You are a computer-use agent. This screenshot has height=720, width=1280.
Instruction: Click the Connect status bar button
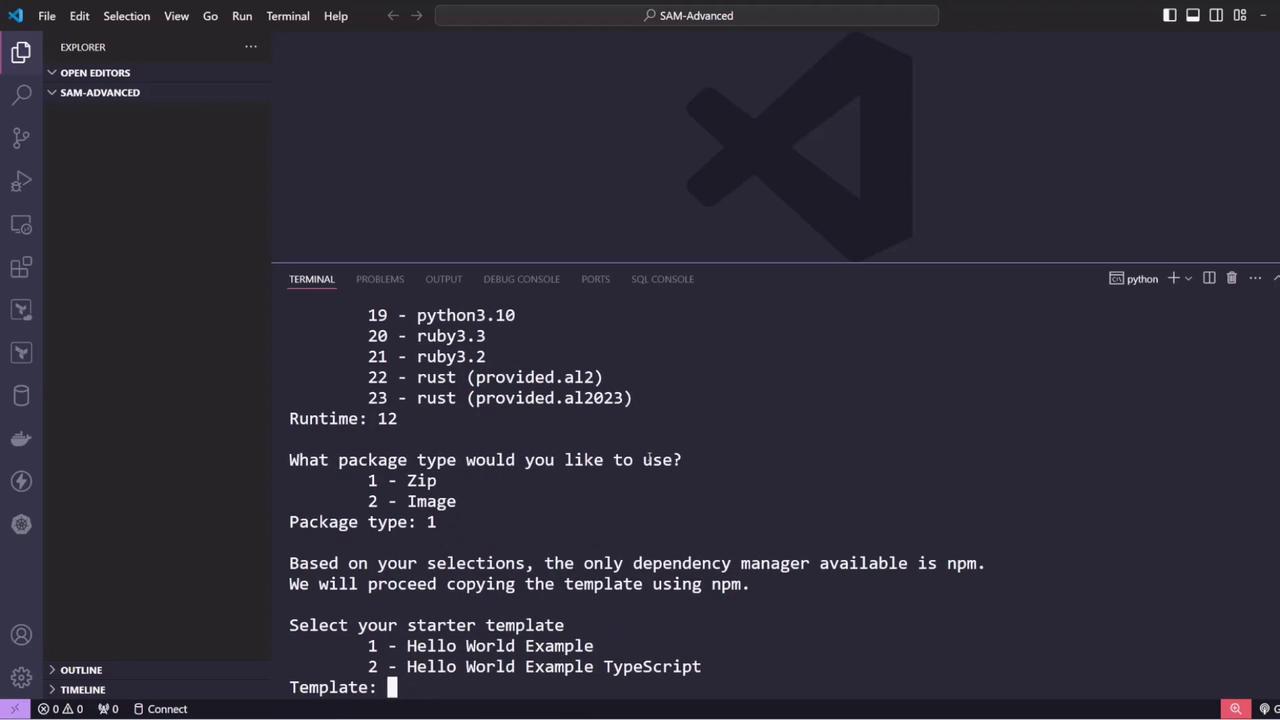[161, 709]
